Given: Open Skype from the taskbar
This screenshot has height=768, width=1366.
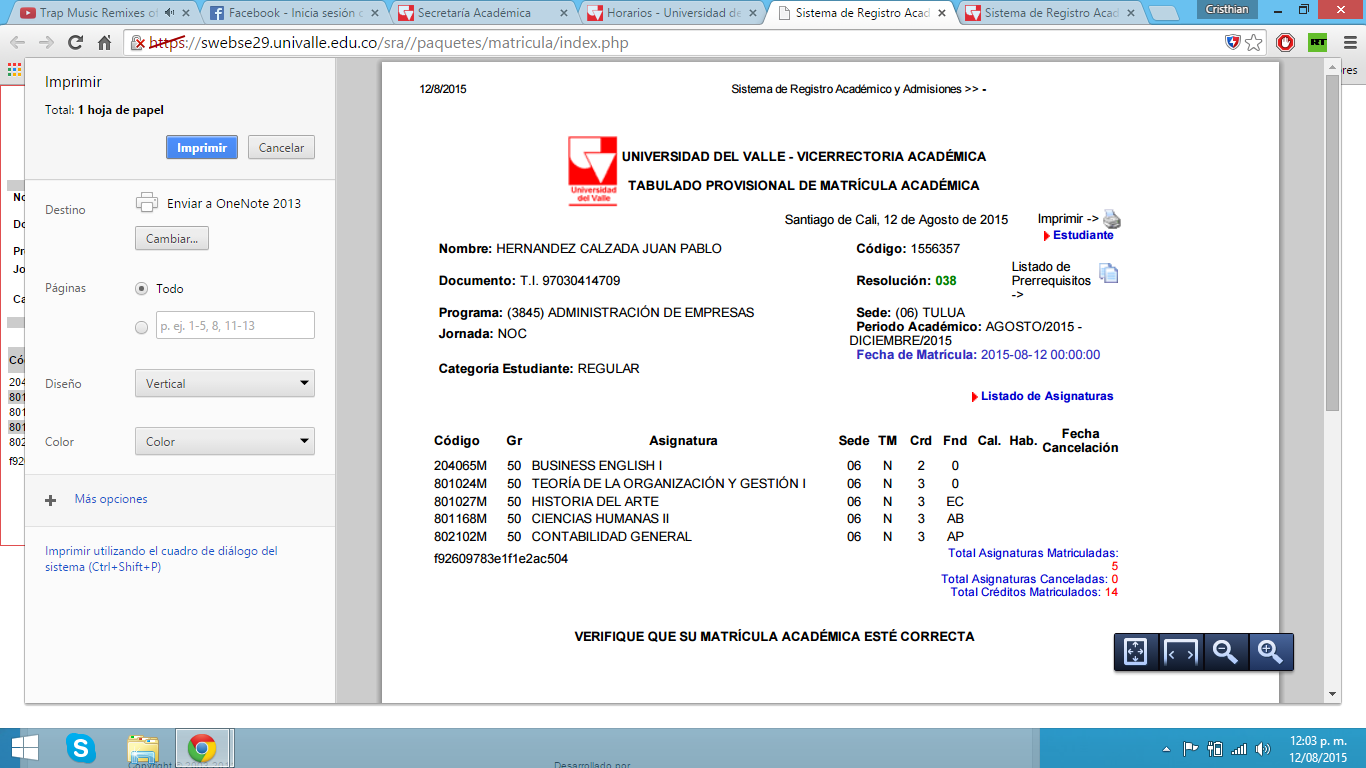Looking at the screenshot, I should 80,747.
